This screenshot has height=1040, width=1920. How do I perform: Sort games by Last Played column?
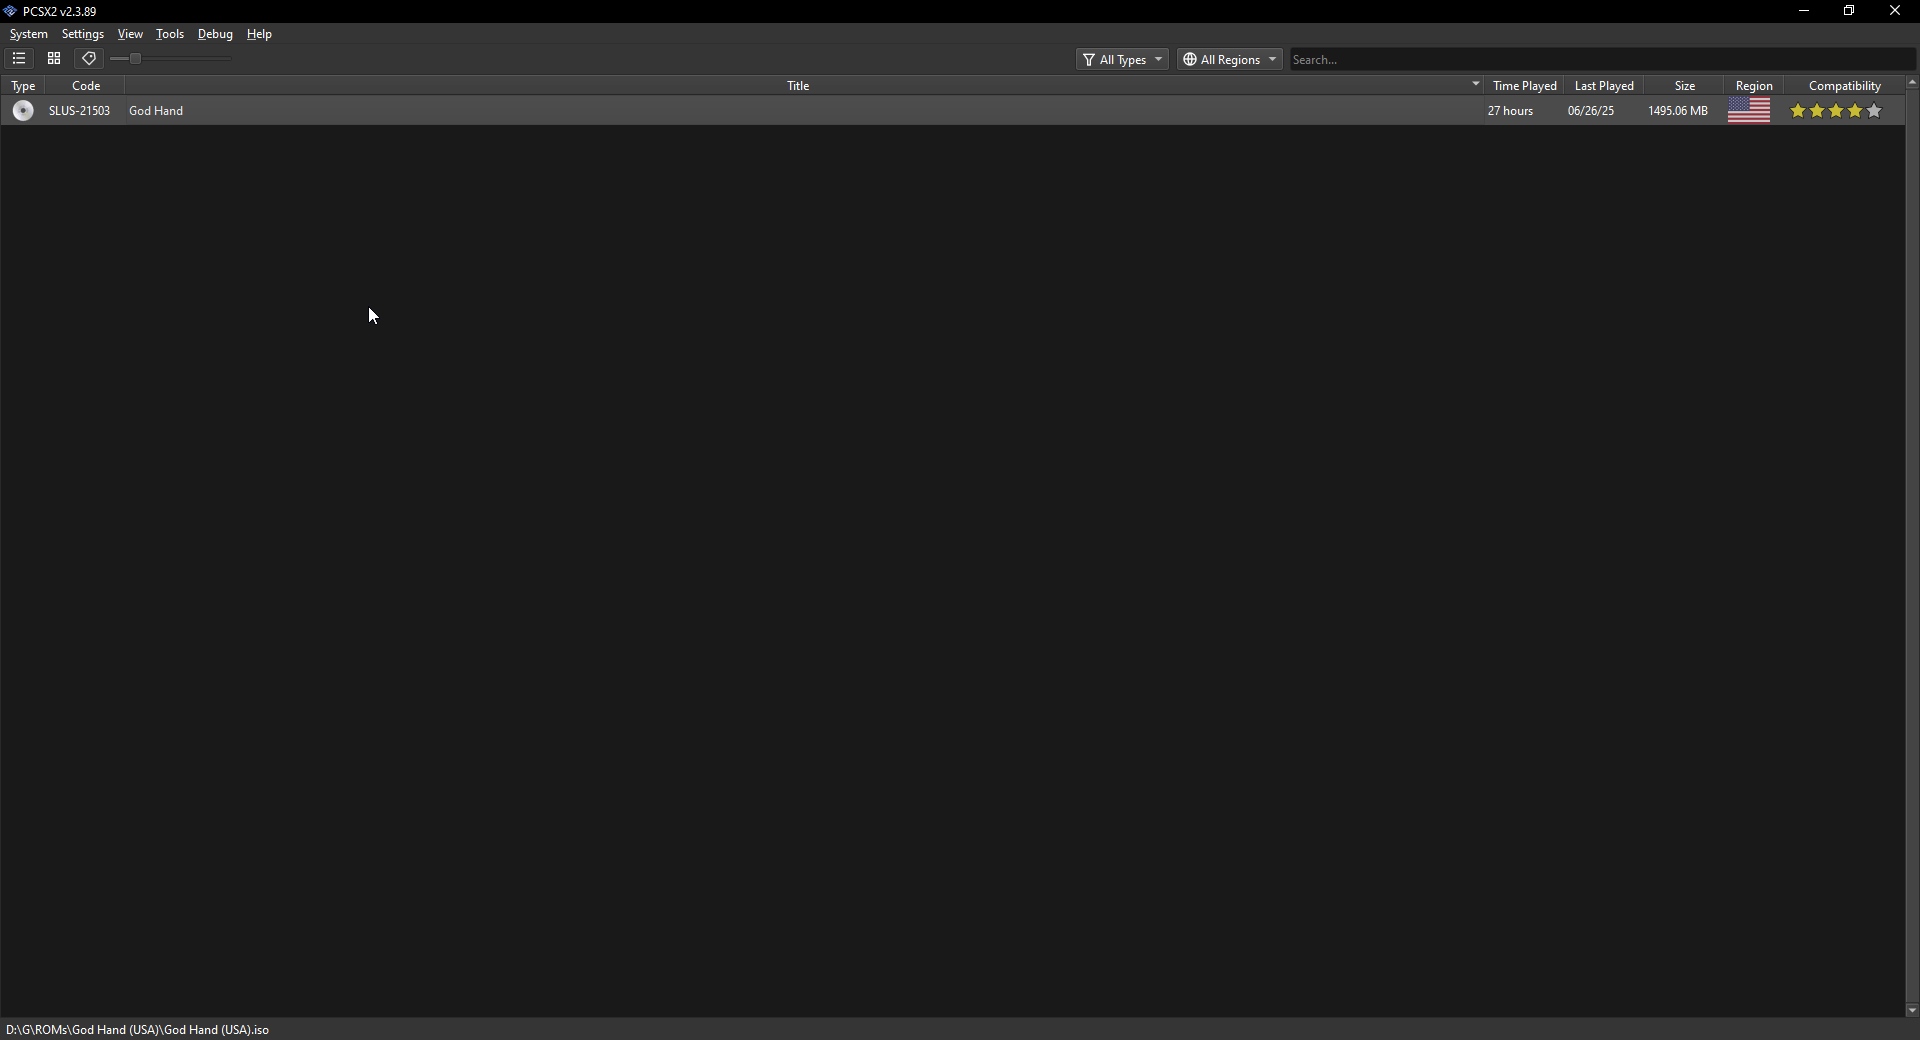[x=1604, y=86]
